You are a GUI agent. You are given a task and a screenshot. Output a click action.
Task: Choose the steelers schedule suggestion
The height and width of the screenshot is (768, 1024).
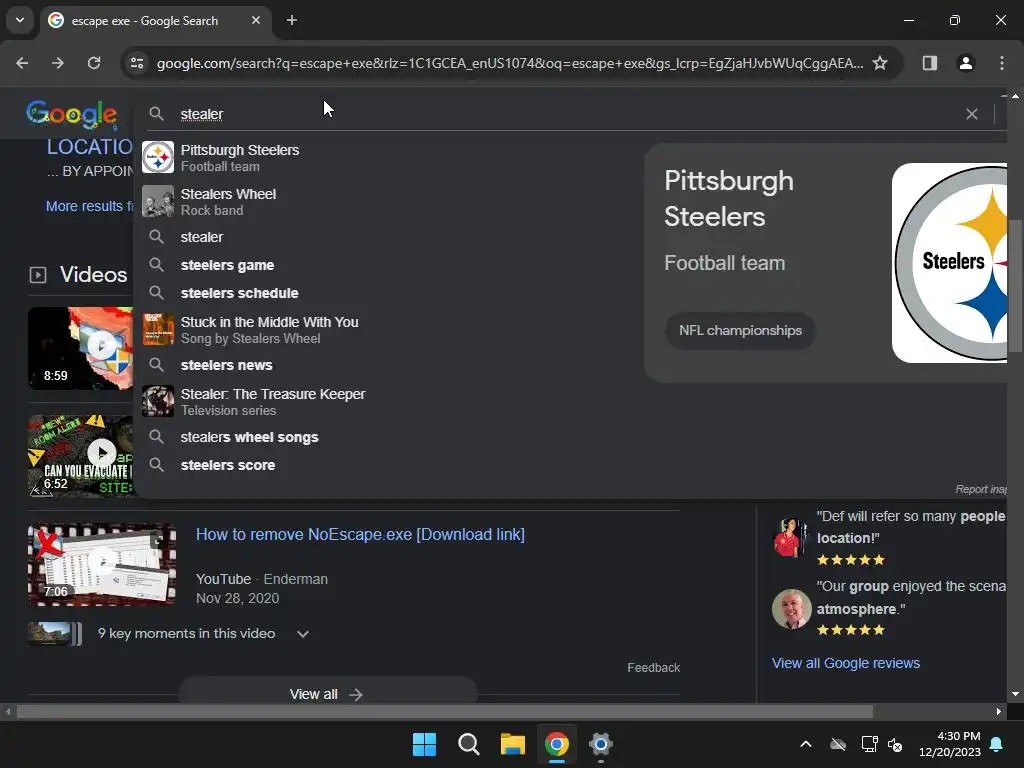[385, 293]
